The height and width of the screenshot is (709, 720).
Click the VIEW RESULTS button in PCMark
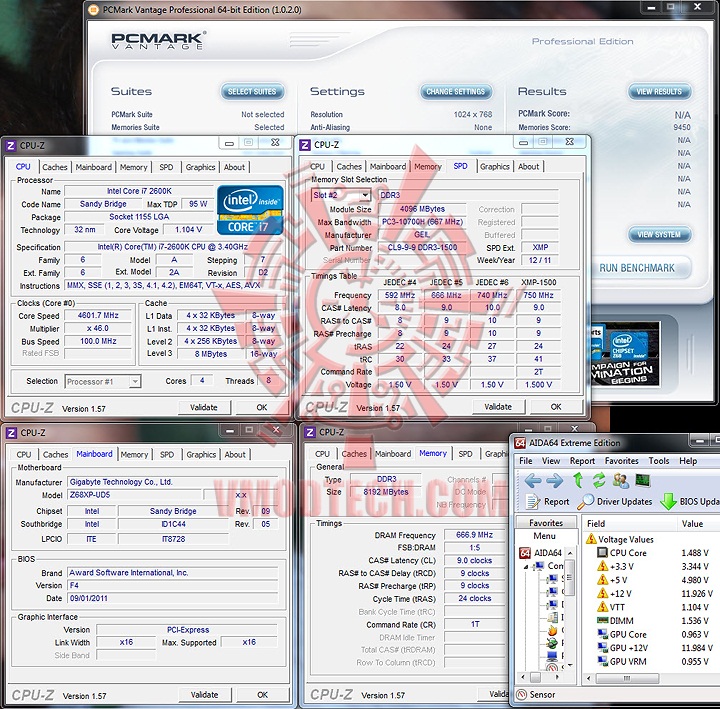(659, 91)
